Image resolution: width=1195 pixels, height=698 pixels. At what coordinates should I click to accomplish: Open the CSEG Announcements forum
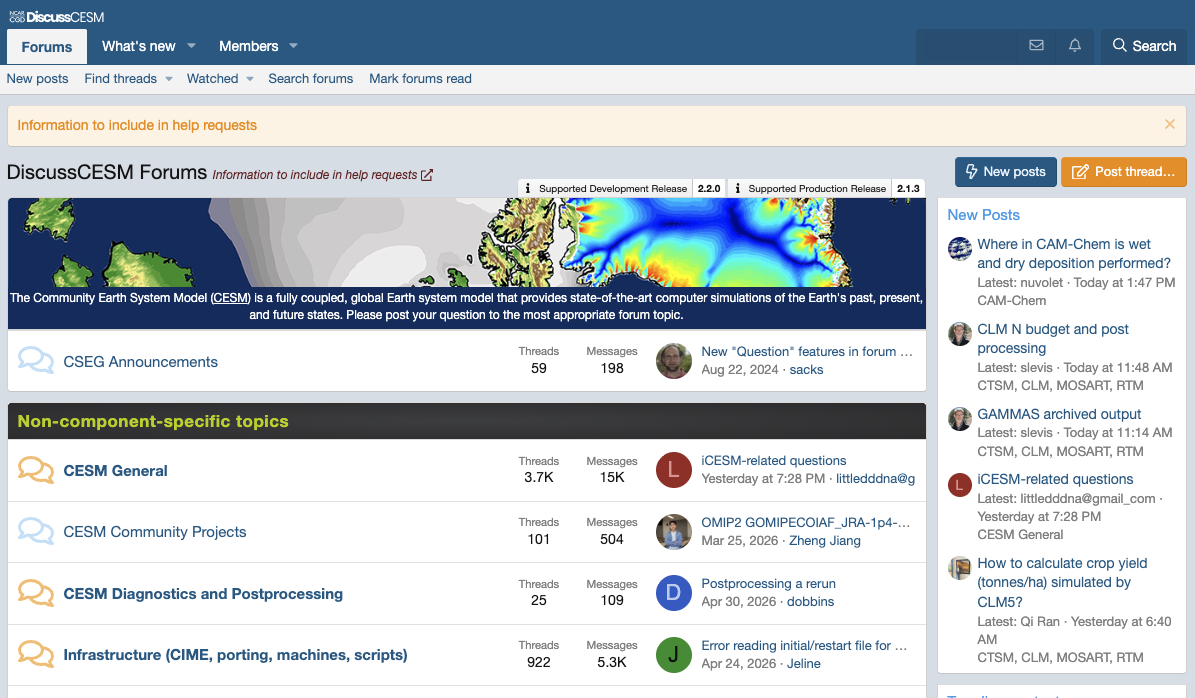(x=140, y=362)
